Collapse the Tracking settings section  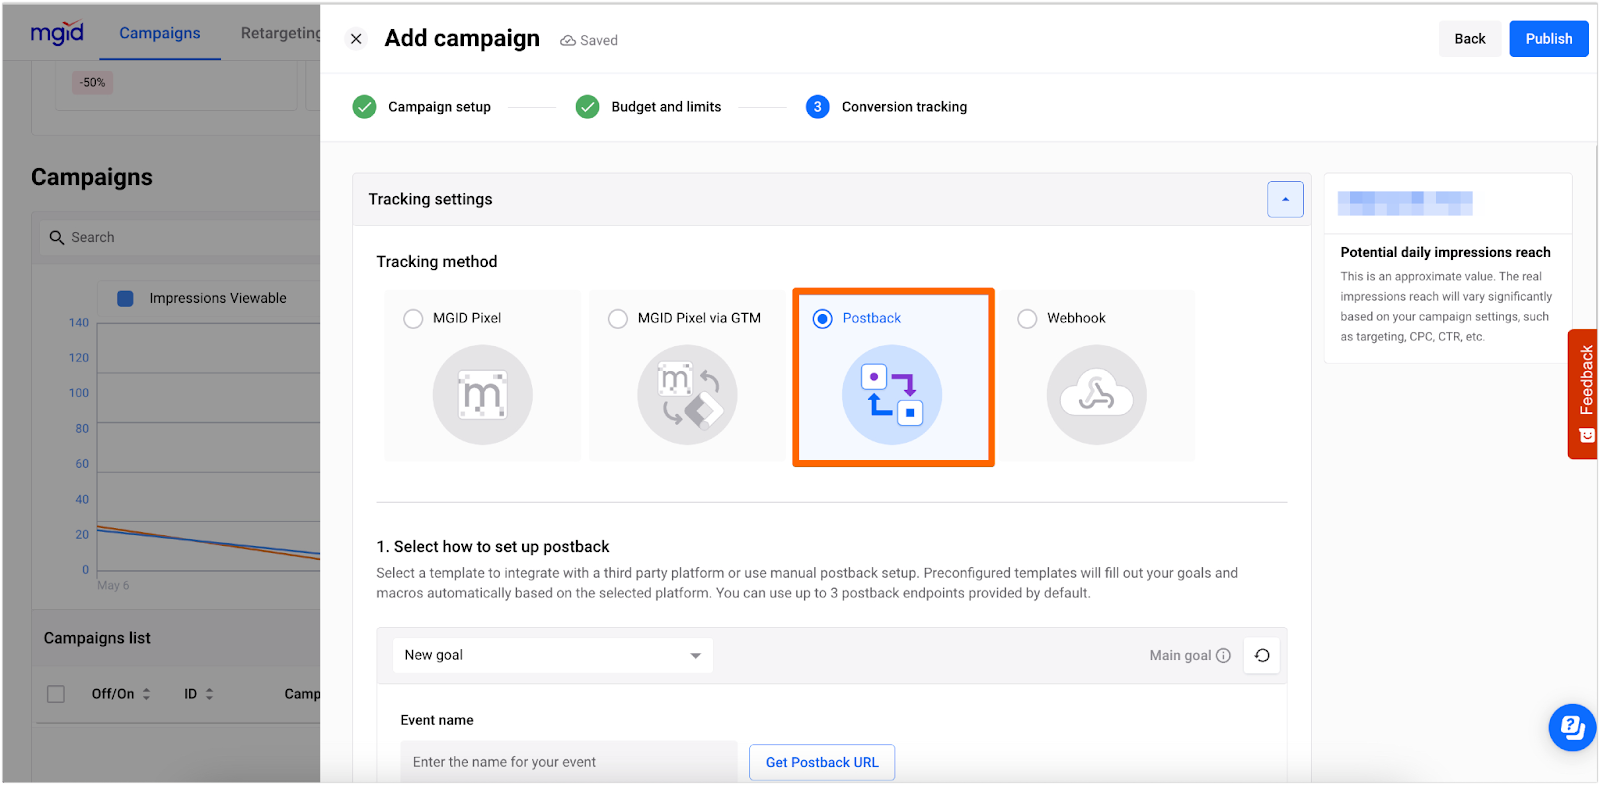tap(1285, 199)
